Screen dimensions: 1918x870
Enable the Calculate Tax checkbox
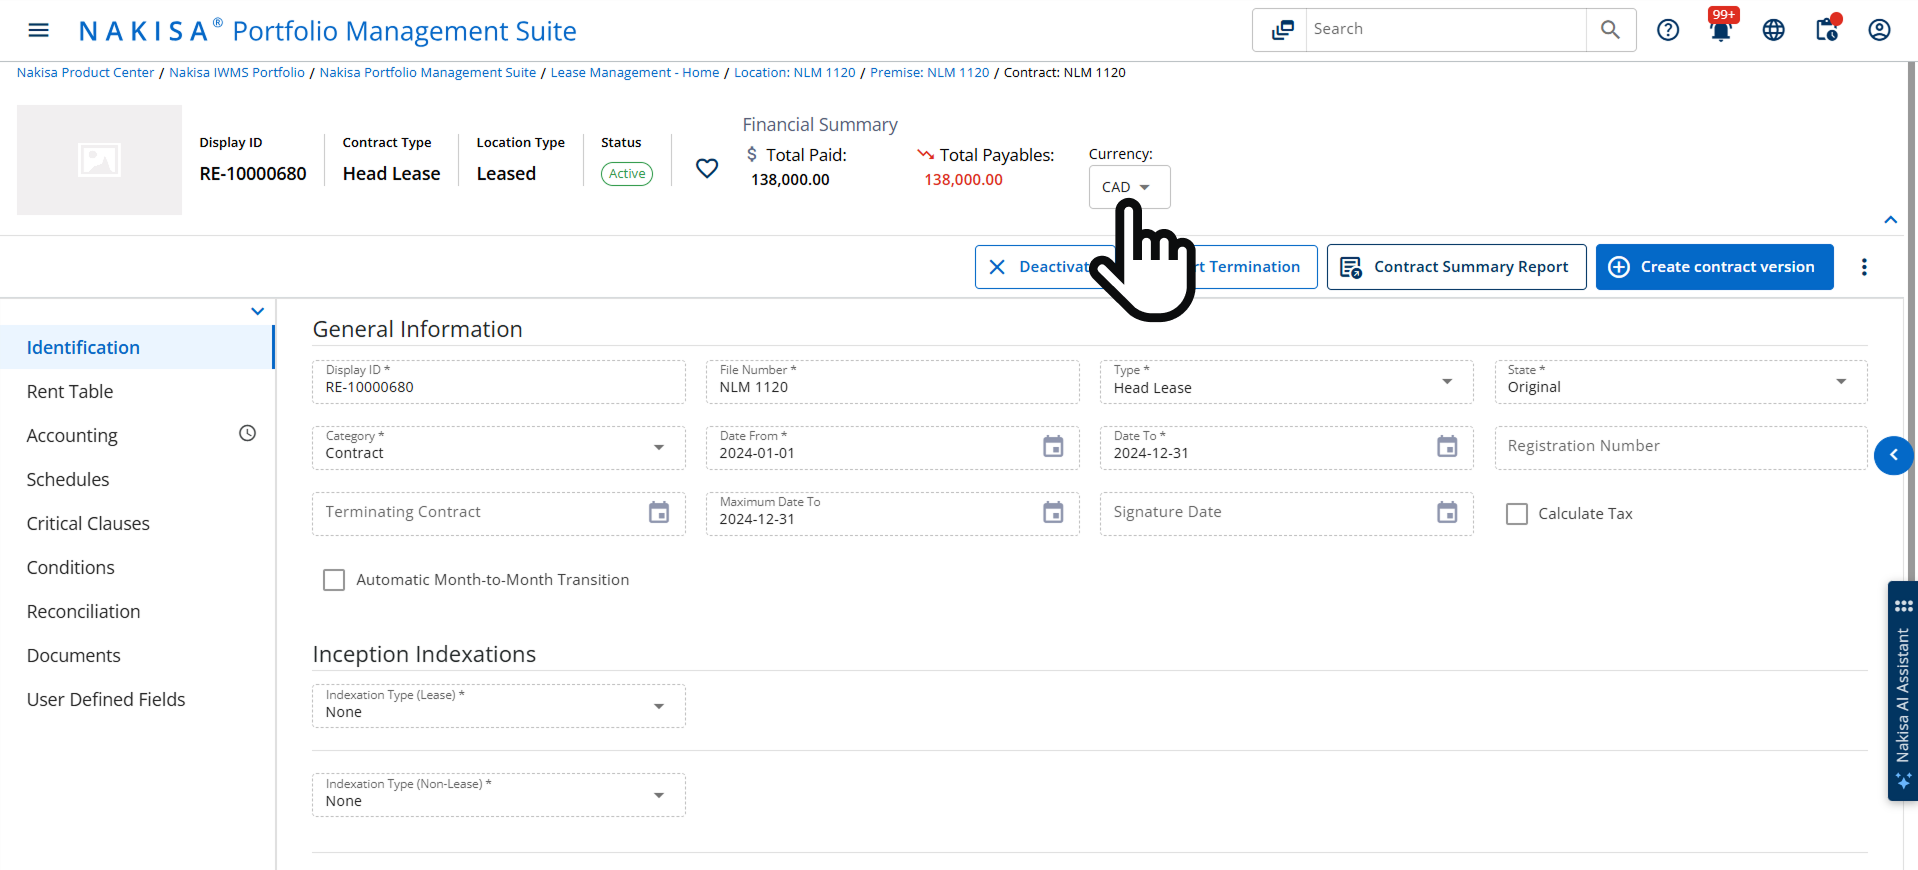pyautogui.click(x=1517, y=514)
